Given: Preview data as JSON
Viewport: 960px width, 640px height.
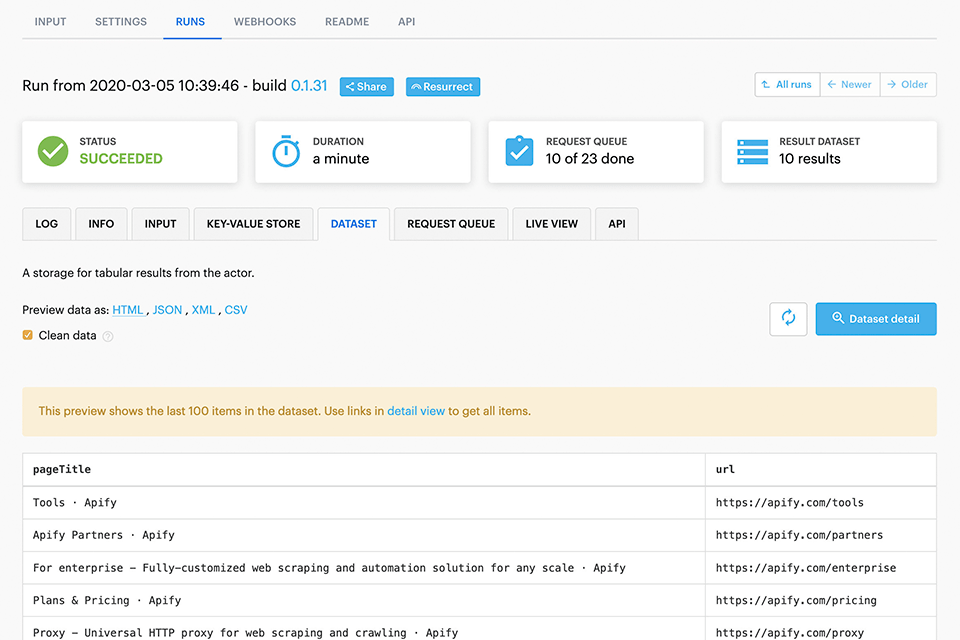Looking at the screenshot, I should pos(167,310).
